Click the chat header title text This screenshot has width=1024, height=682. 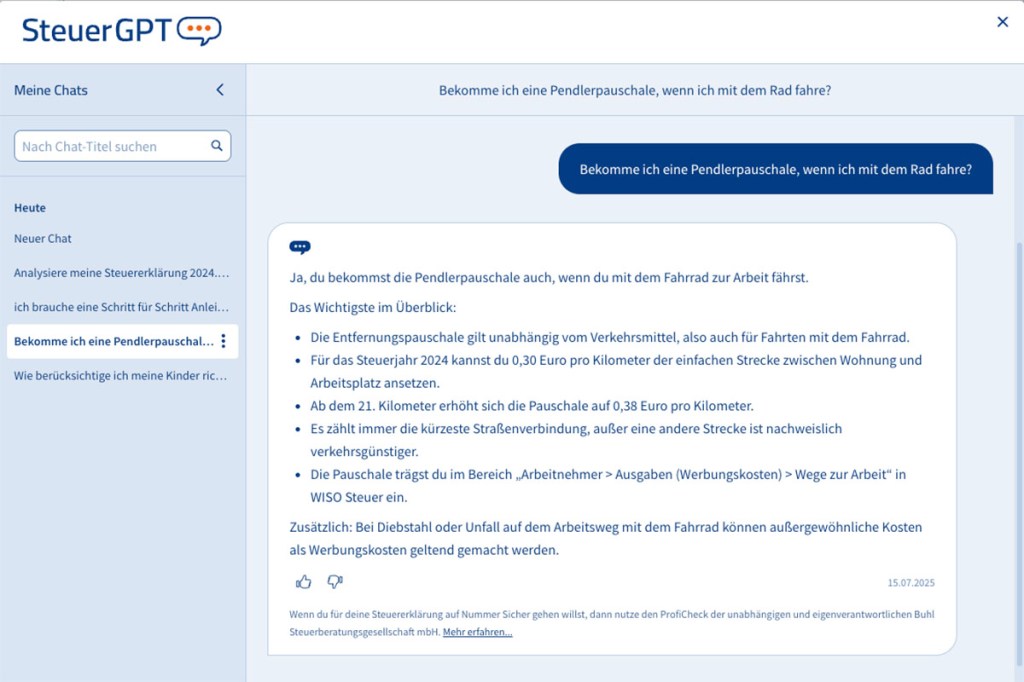point(635,90)
